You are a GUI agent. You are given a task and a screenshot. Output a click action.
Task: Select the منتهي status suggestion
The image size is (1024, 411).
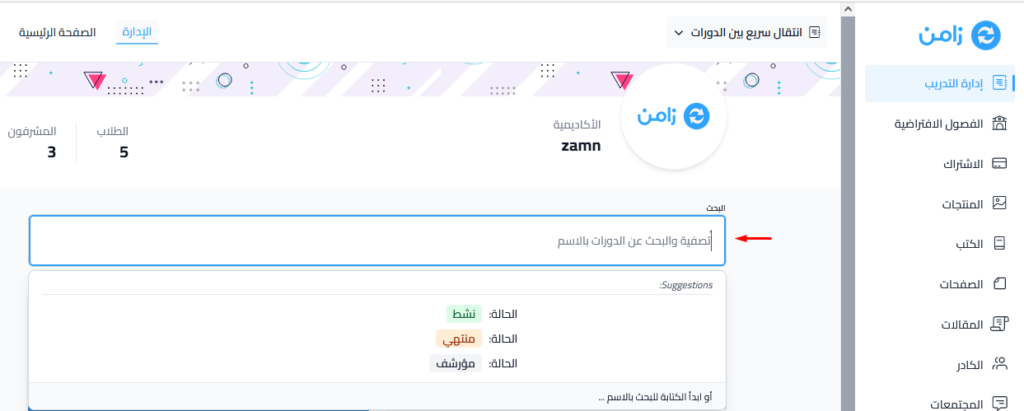point(477,339)
